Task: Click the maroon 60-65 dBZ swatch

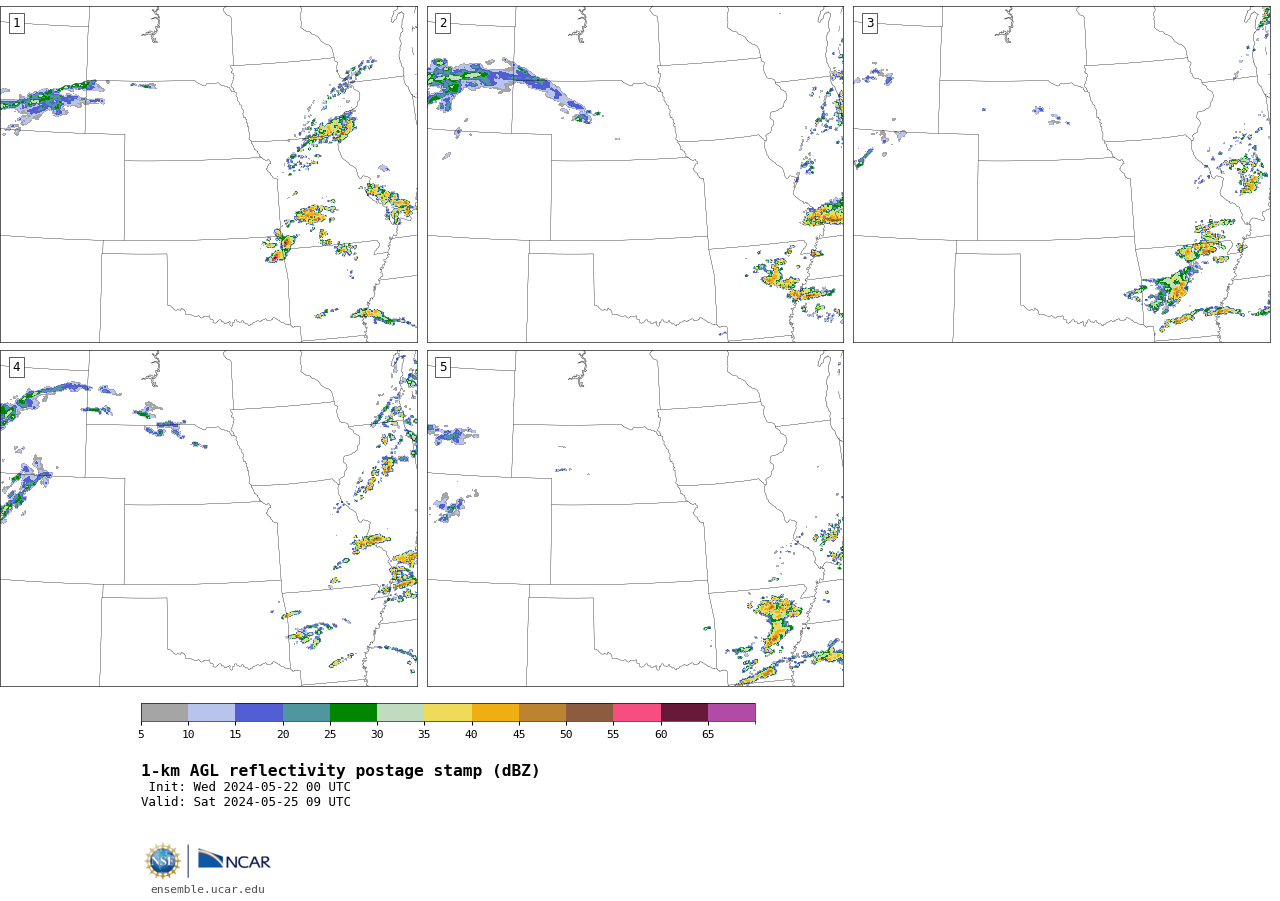Action: (x=684, y=713)
